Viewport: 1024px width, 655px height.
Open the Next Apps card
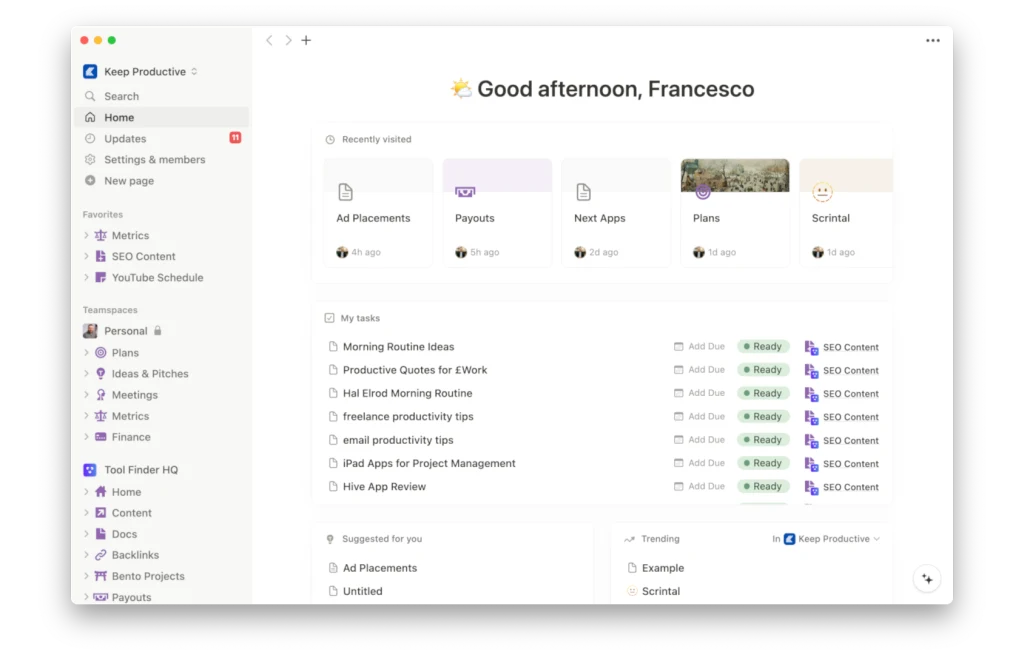pos(616,212)
